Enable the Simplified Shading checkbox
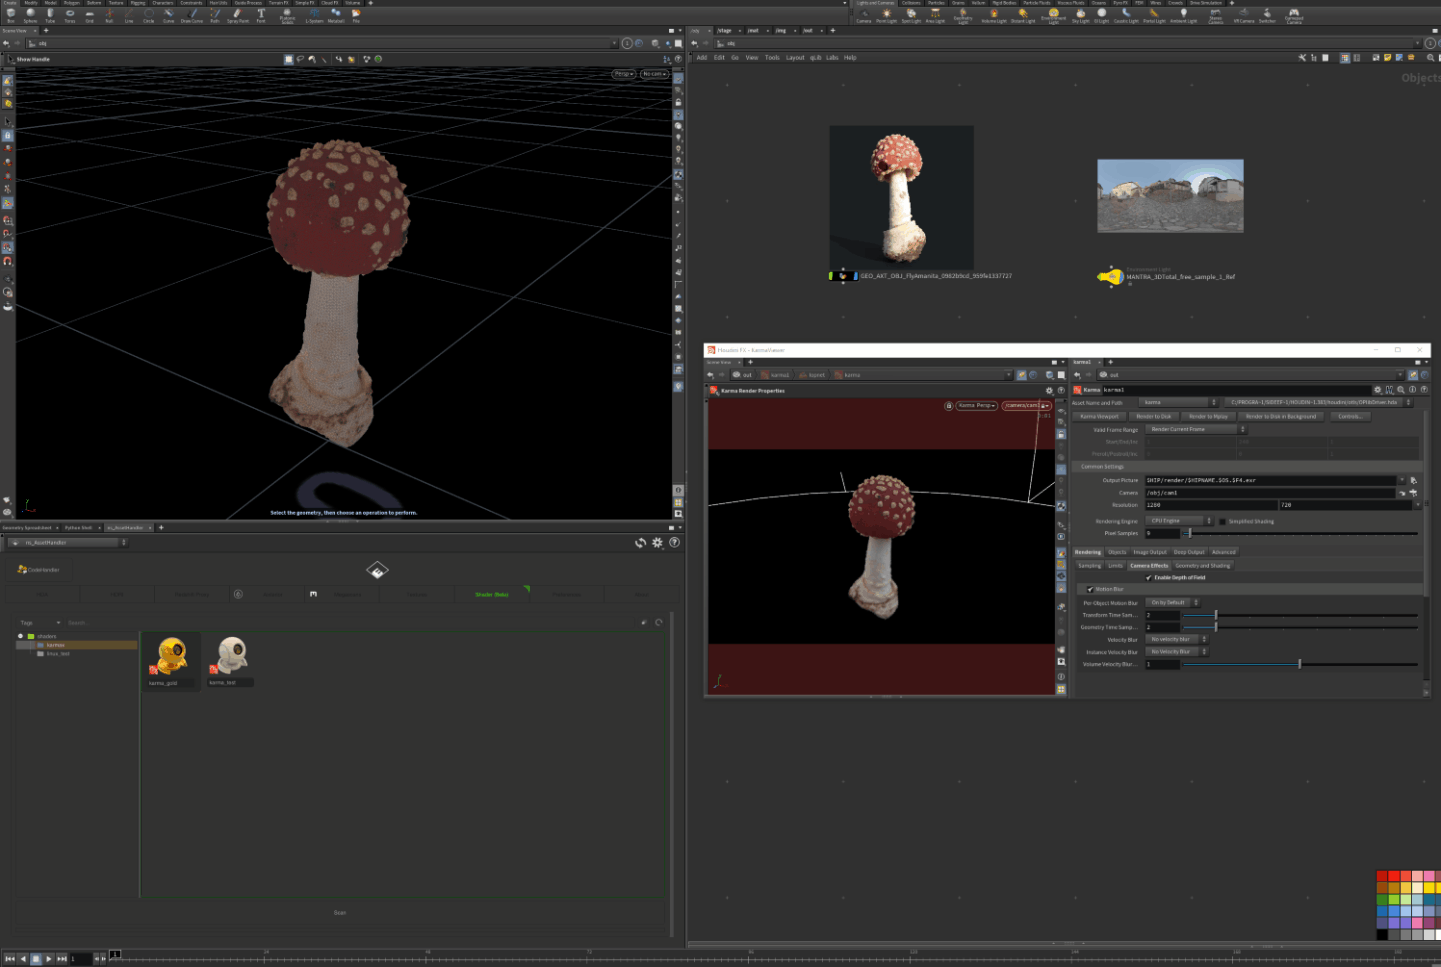 (1222, 521)
